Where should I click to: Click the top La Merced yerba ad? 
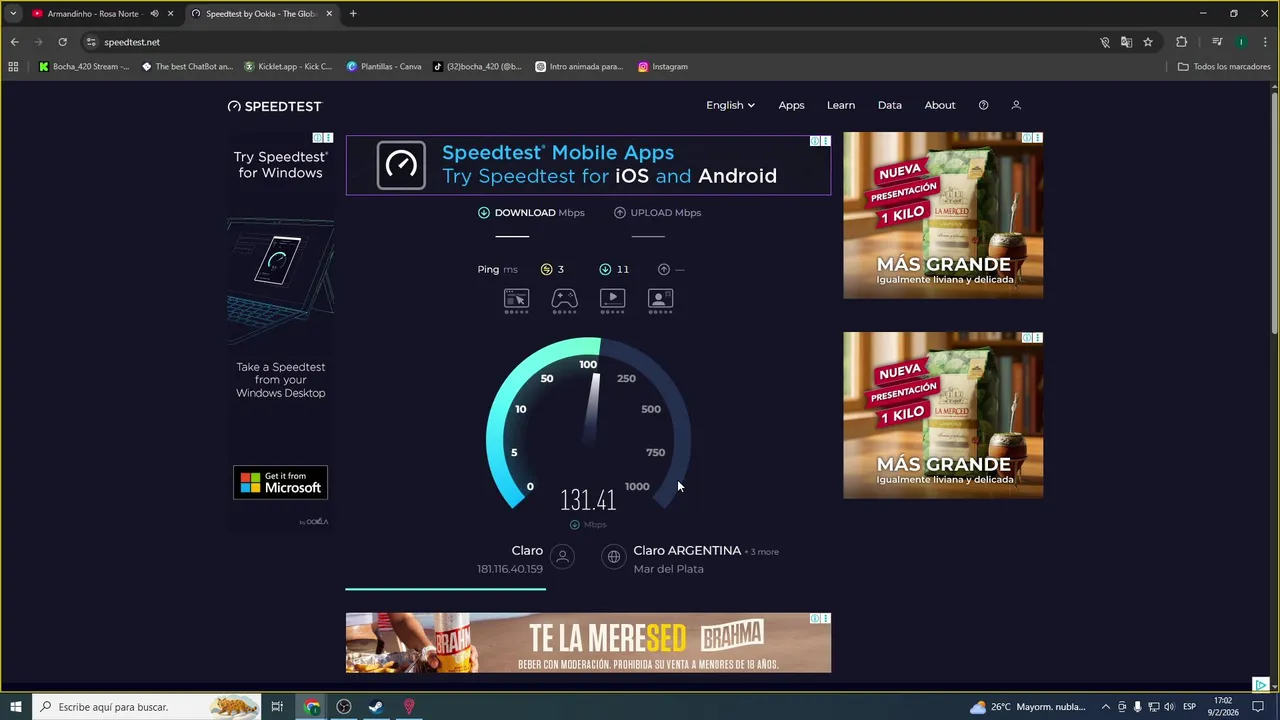click(x=943, y=215)
